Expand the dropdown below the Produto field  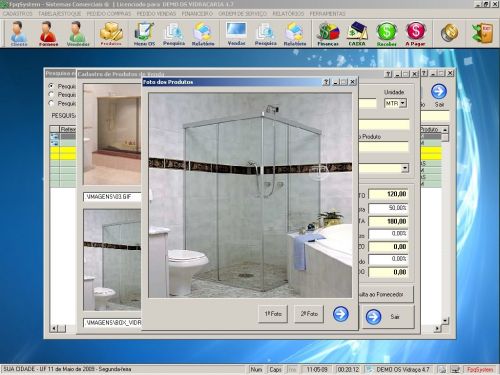(x=405, y=168)
